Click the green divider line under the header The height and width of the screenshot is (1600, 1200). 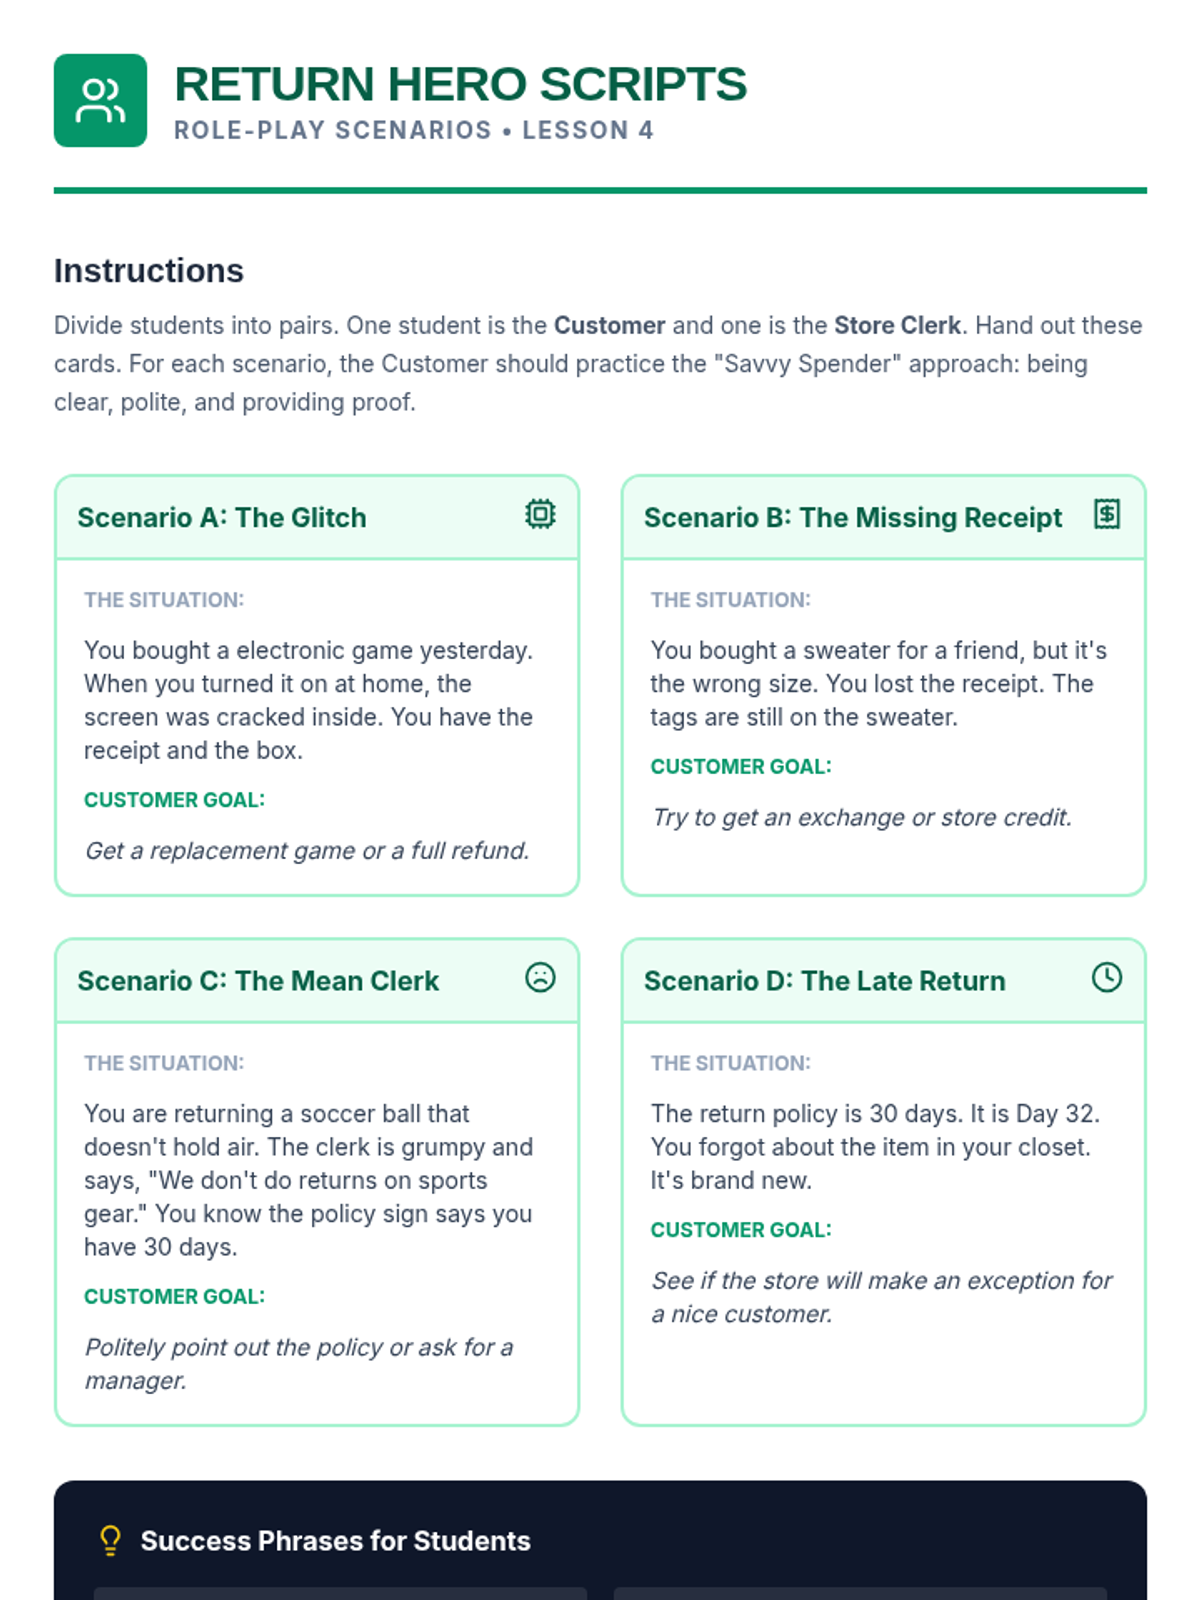click(x=600, y=190)
